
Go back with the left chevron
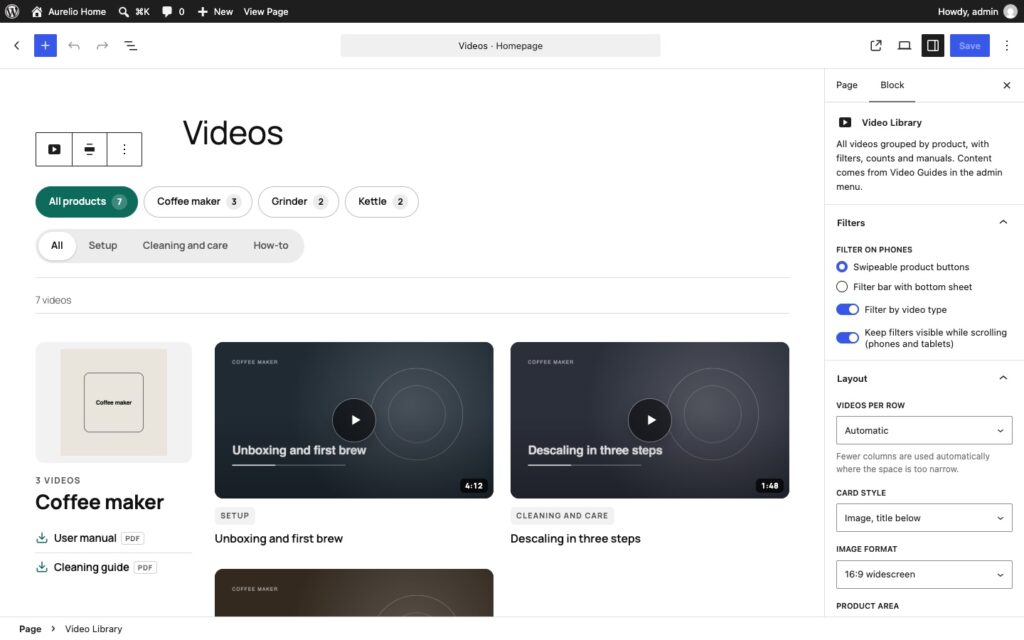click(17, 46)
